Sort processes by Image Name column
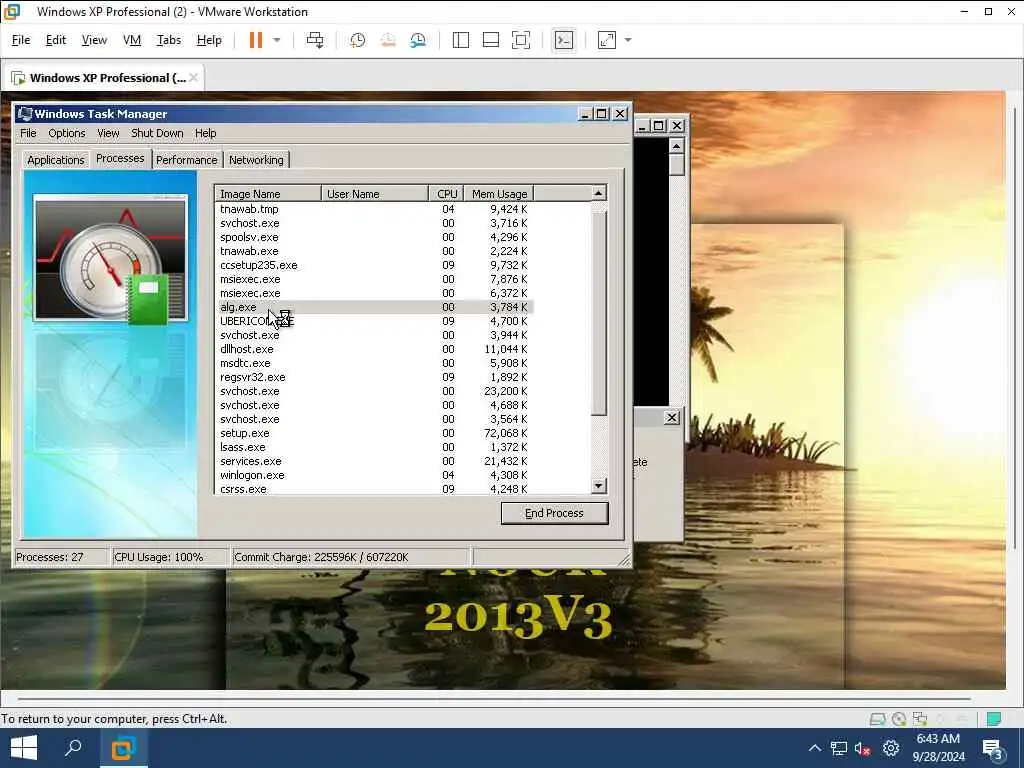1024x768 pixels. point(268,194)
